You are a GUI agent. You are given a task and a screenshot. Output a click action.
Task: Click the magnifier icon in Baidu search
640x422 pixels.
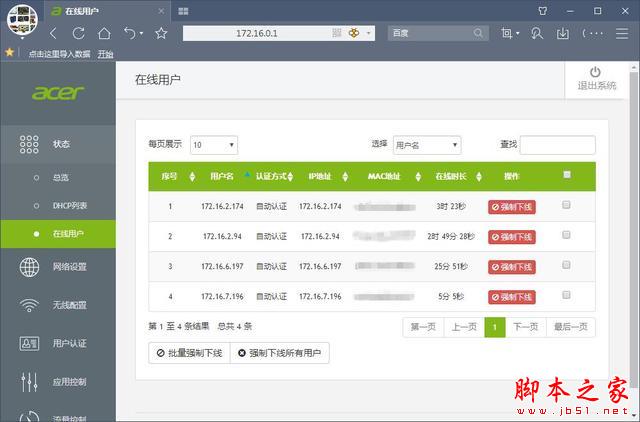(x=478, y=33)
